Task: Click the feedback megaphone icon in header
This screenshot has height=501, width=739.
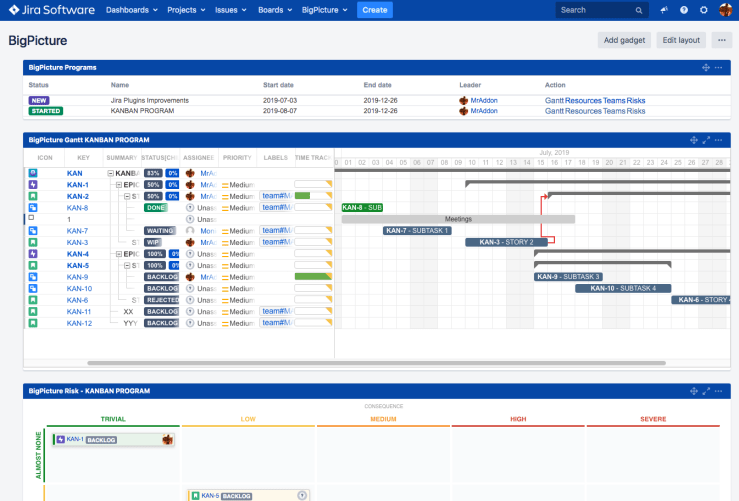Action: 664,10
